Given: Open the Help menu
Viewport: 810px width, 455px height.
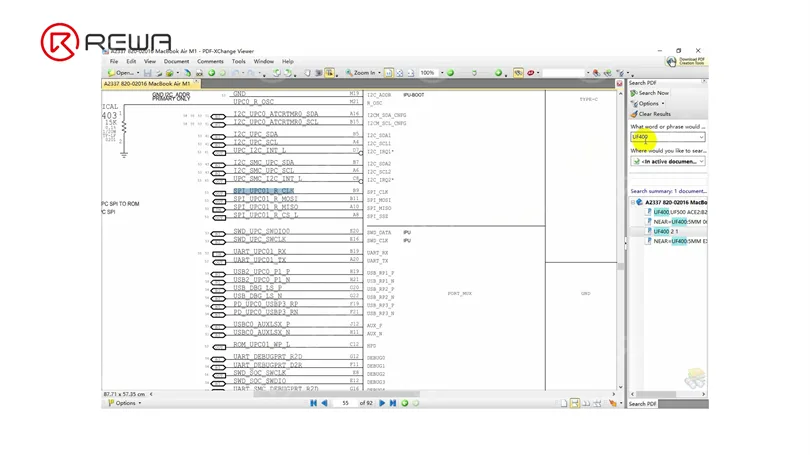Looking at the screenshot, I should pyautogui.click(x=288, y=61).
